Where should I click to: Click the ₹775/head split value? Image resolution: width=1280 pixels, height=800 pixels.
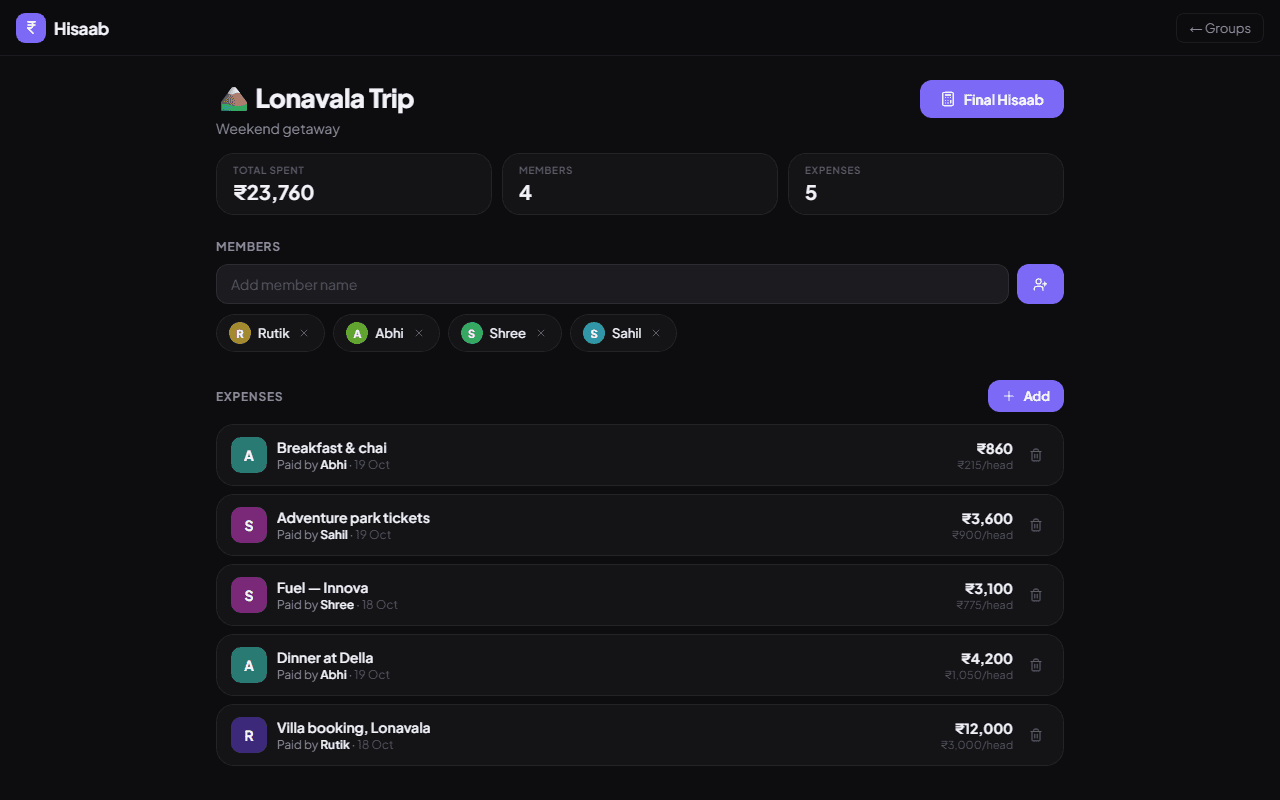[x=985, y=605]
